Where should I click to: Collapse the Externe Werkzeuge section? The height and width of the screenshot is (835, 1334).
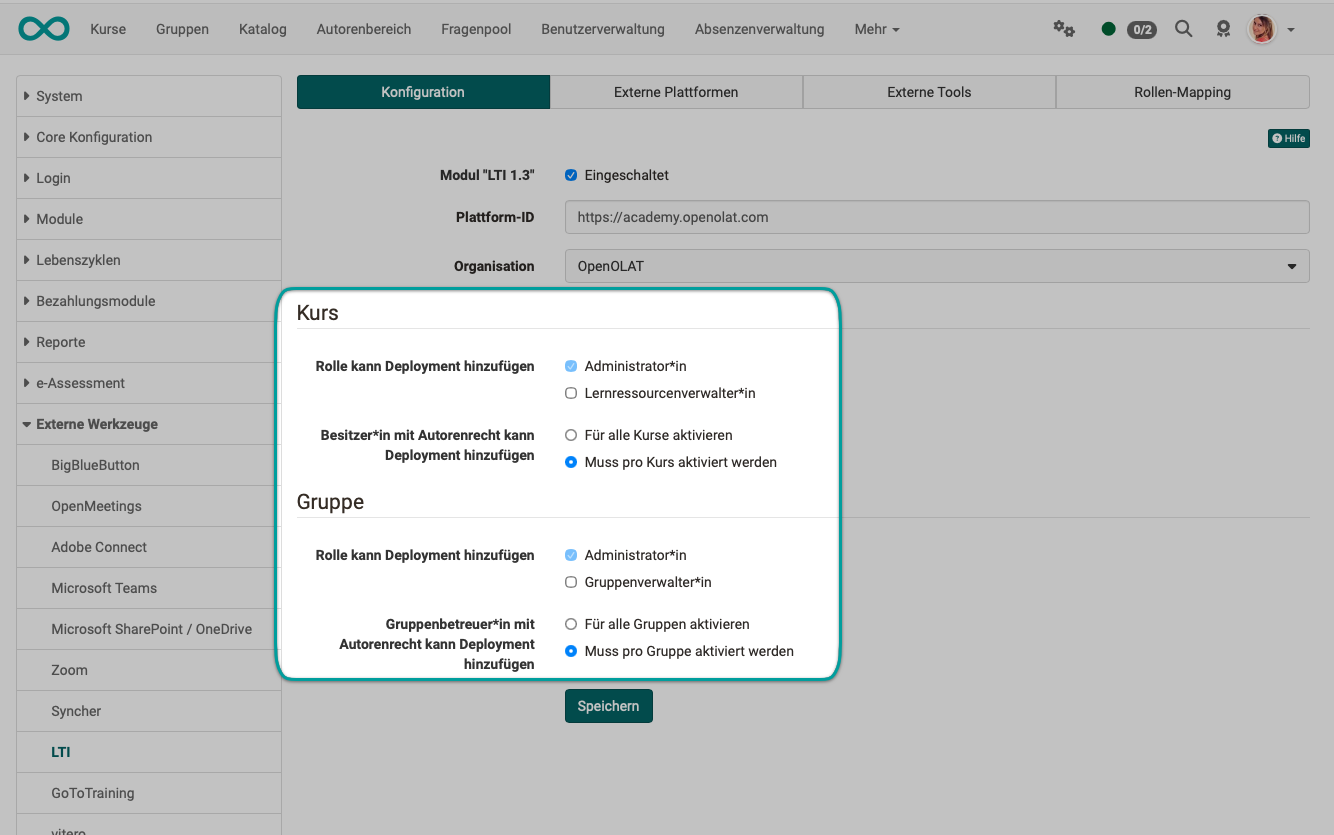tap(96, 424)
